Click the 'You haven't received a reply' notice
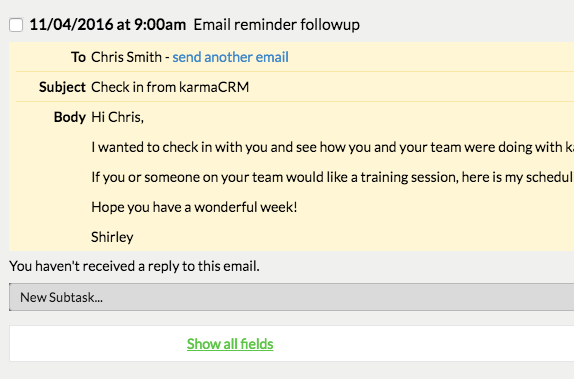 [x=134, y=266]
